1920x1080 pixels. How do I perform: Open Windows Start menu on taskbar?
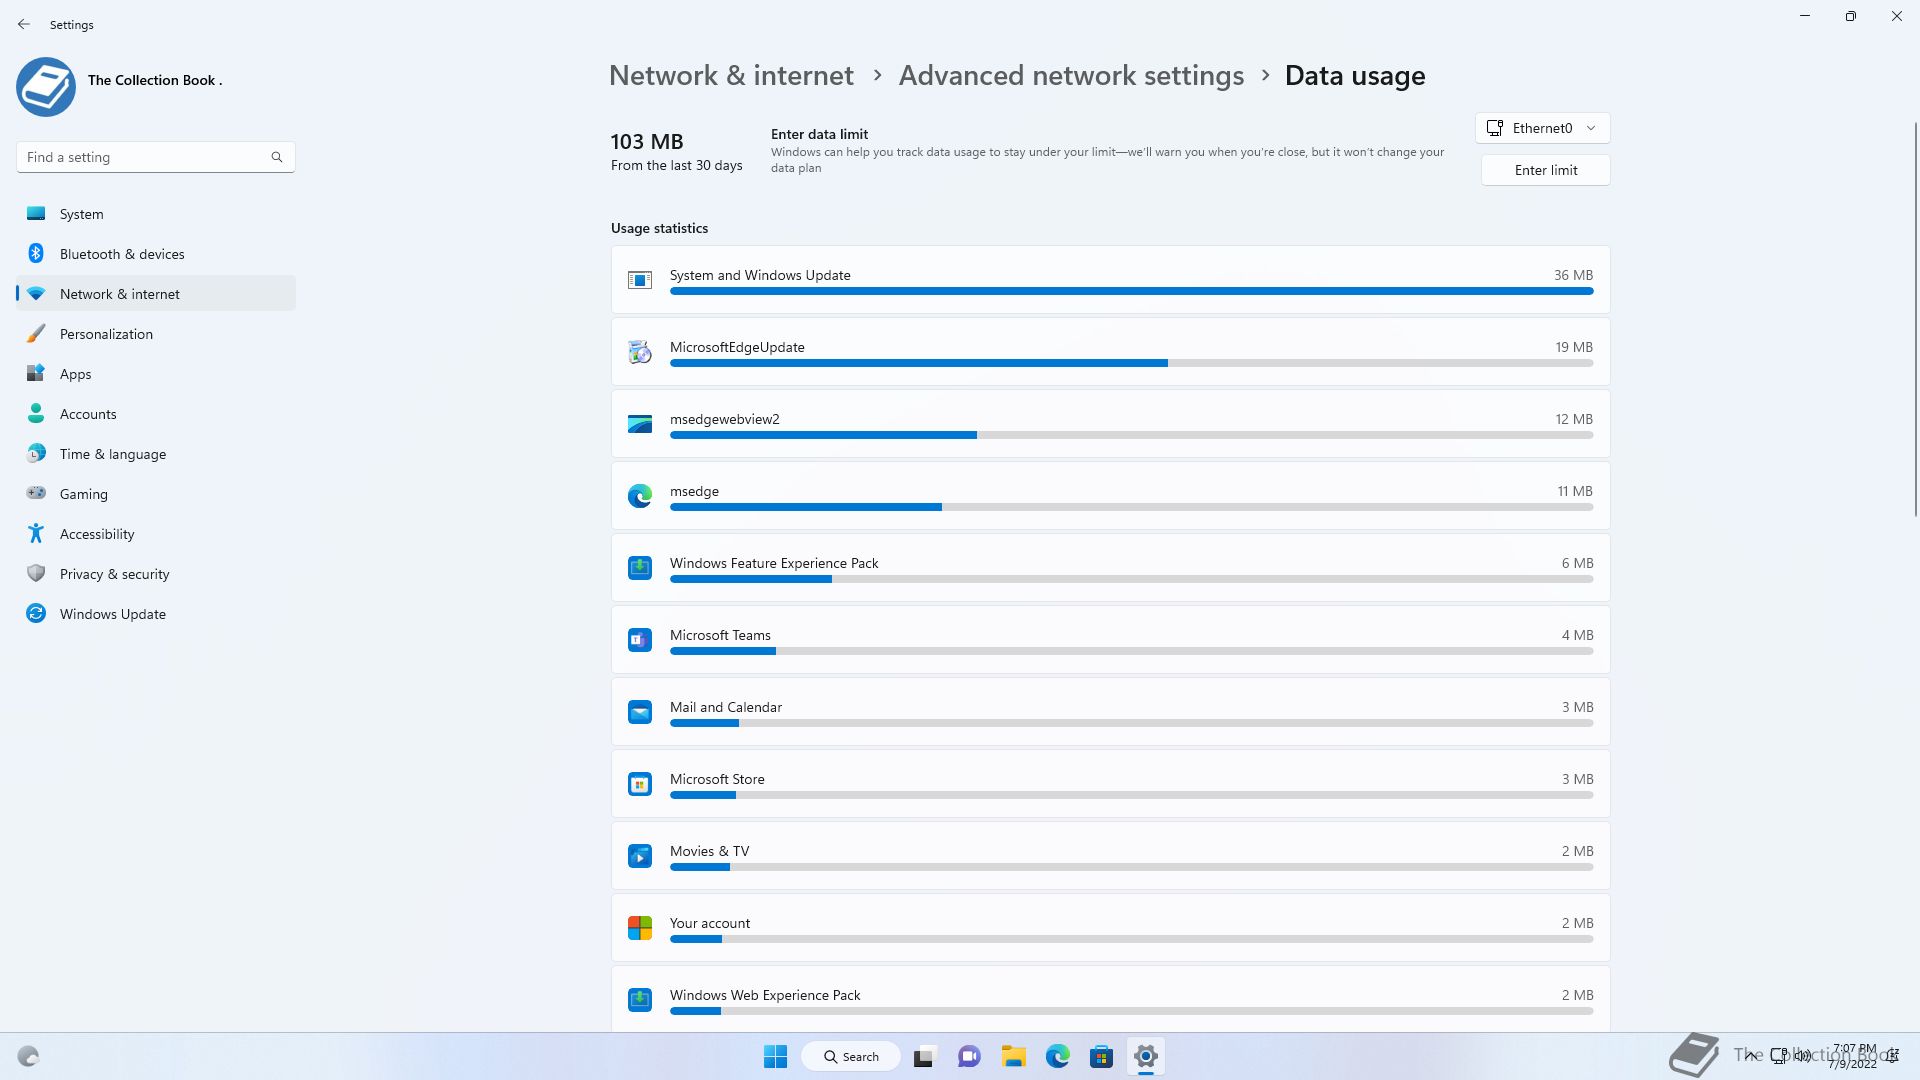tap(775, 1056)
